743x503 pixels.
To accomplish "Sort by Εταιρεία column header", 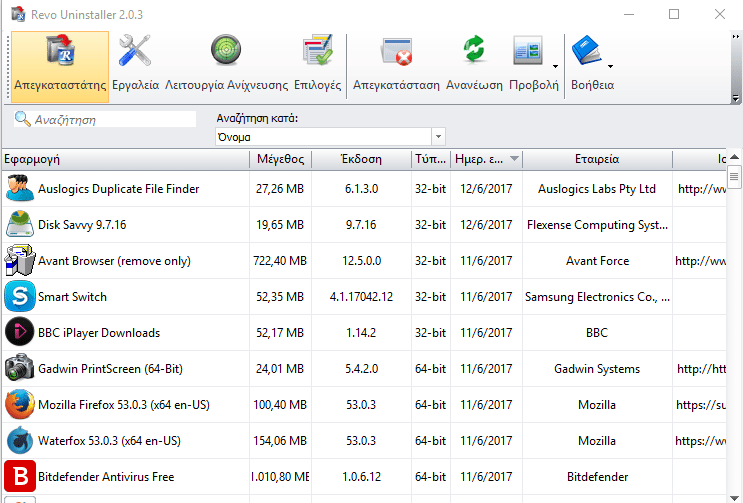I will tap(597, 159).
